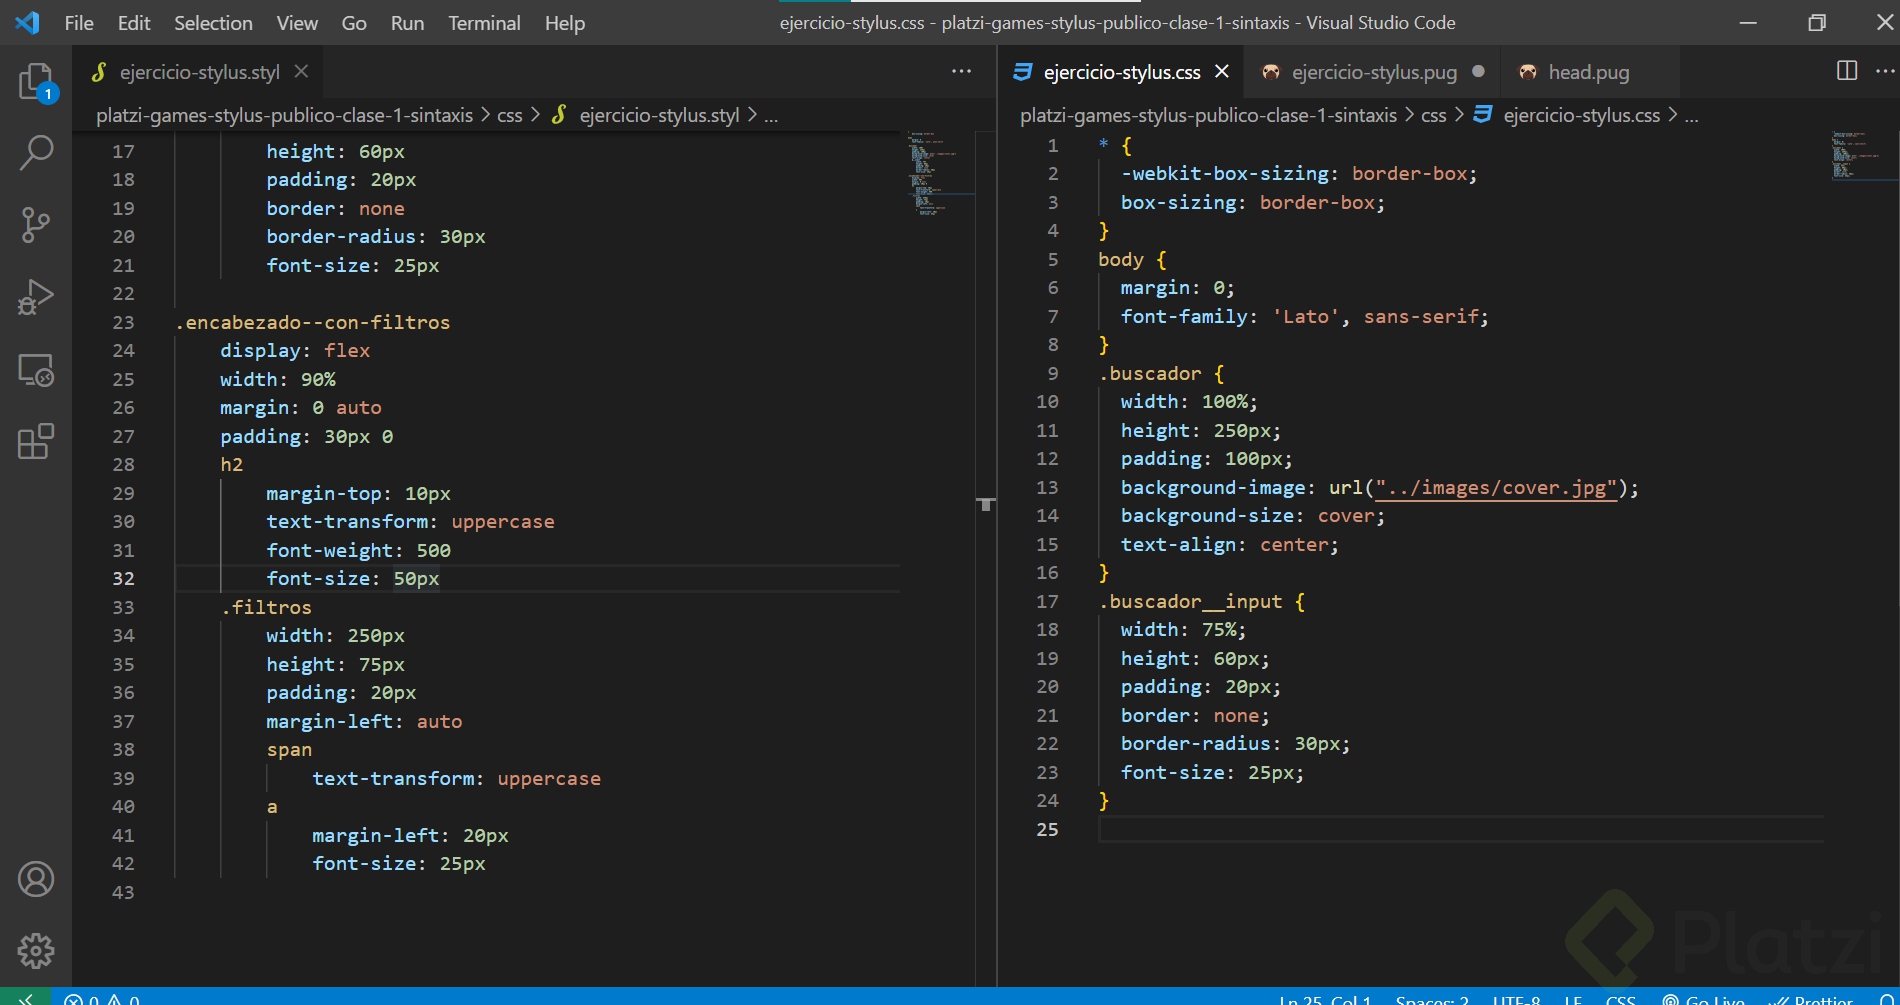Screen dimensions: 1900x1005
Task: Click Go Live in status bar
Action: click(x=1705, y=998)
